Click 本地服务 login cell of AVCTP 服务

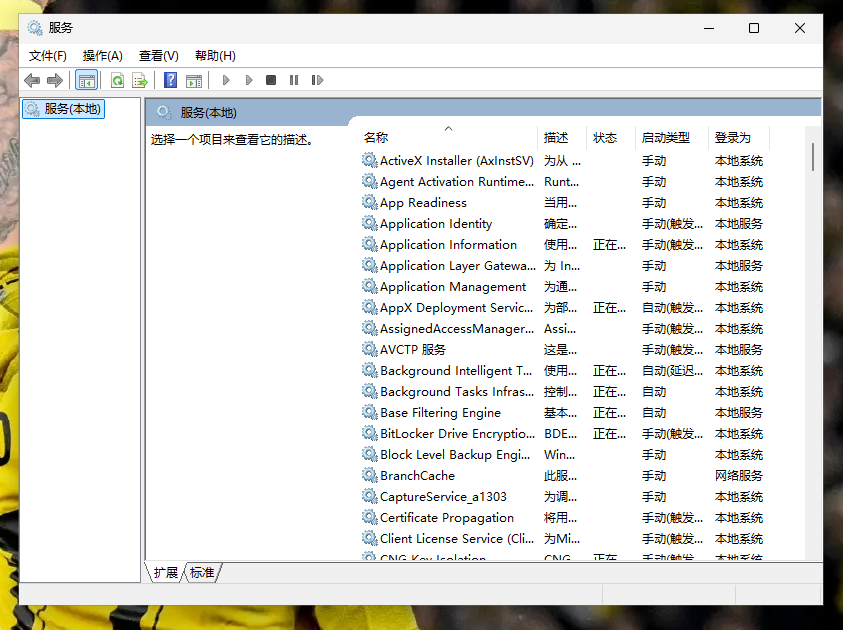(739, 350)
